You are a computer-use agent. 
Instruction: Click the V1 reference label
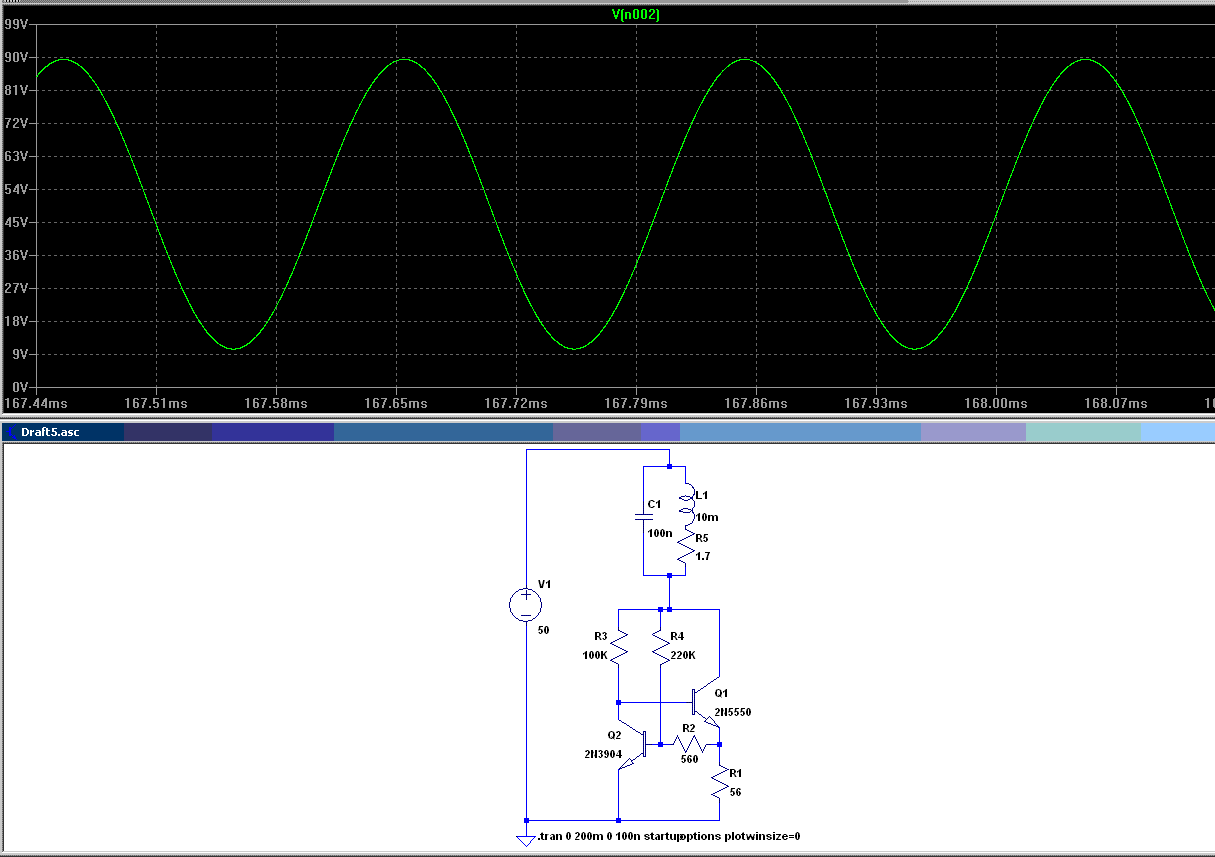pyautogui.click(x=544, y=583)
